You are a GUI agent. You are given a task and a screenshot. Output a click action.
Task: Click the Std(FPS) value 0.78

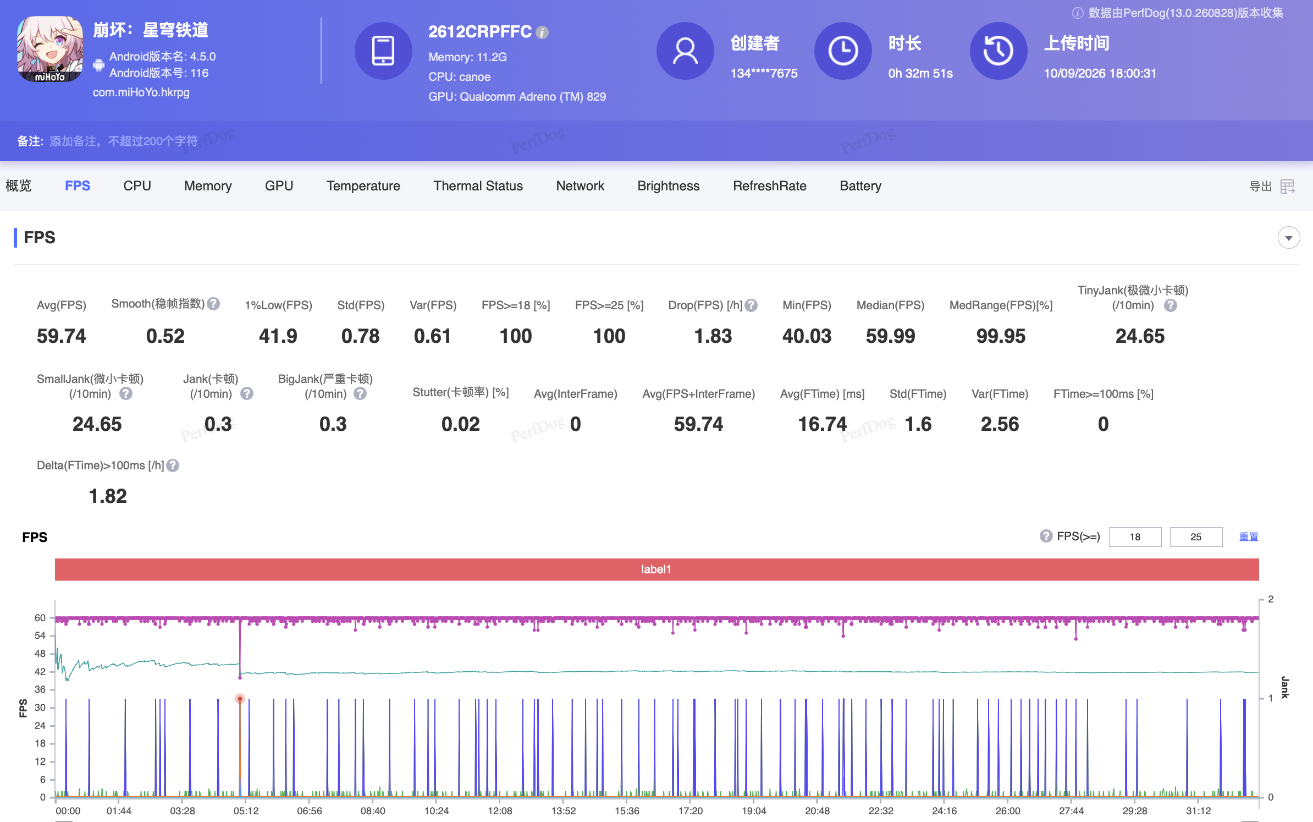pos(361,336)
